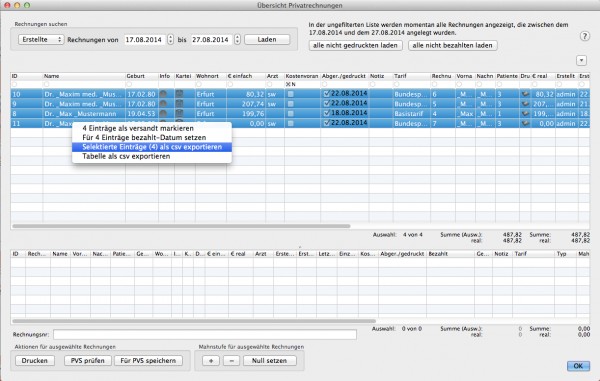This screenshot has width=600, height=381.
Task: Choose 'Selektierte Einträge (4) als csv exportieren'
Action: 152,147
